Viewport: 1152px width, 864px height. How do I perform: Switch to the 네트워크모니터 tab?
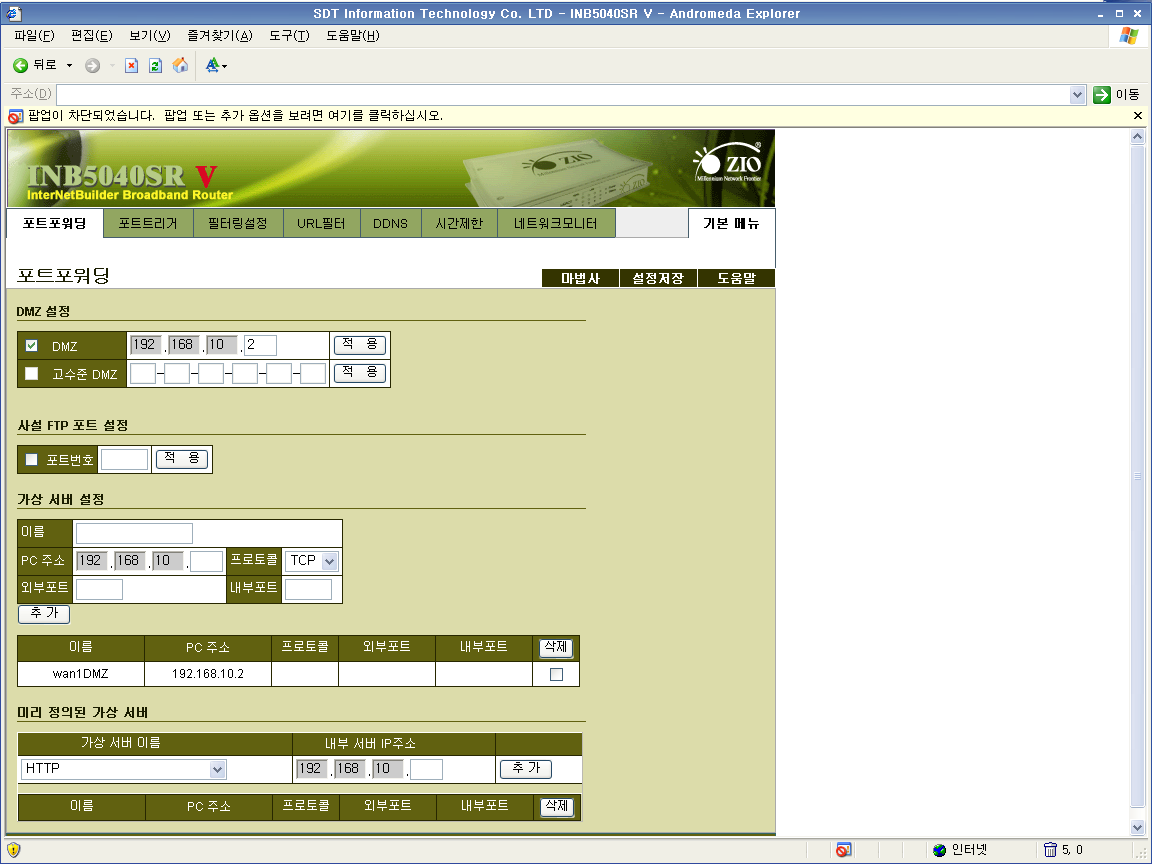click(x=556, y=223)
